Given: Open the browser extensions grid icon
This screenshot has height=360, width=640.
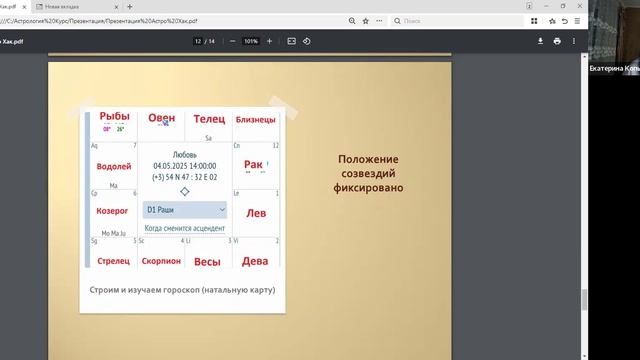Looking at the screenshot, I should [534, 21].
